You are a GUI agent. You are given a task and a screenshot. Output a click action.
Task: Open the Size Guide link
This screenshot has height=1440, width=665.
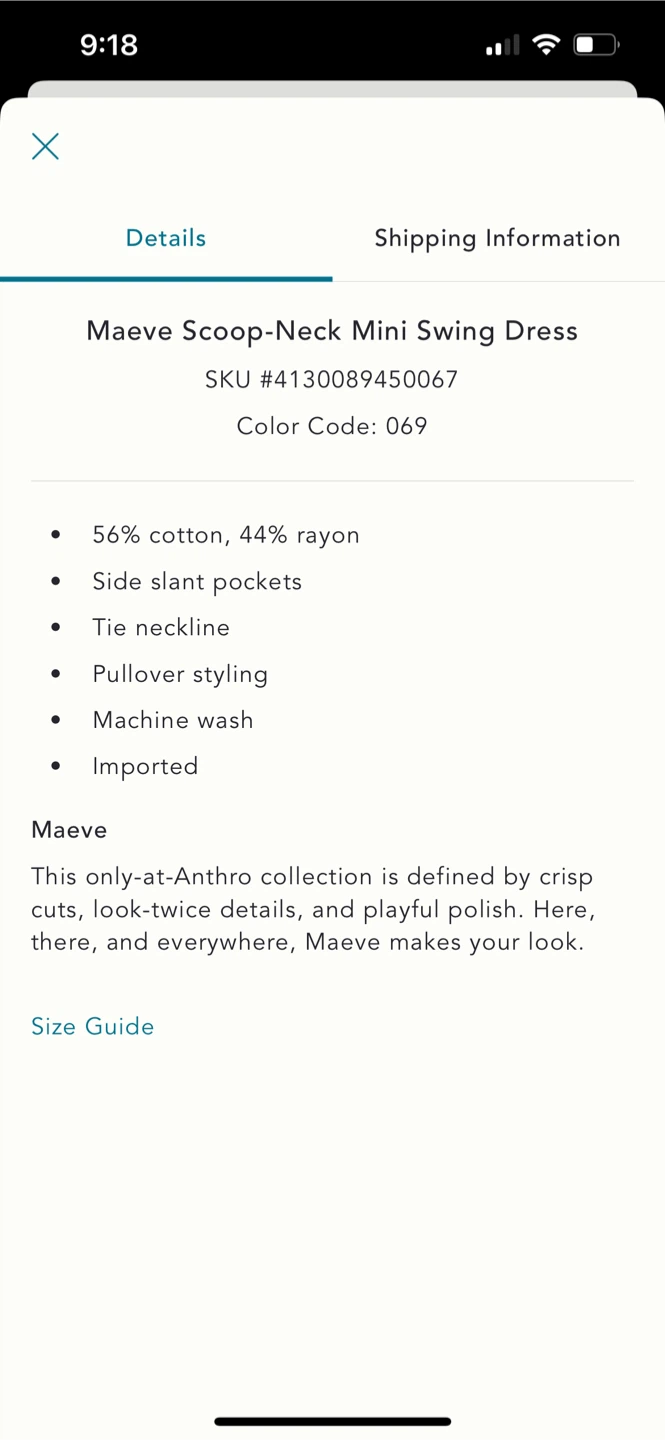point(92,1026)
